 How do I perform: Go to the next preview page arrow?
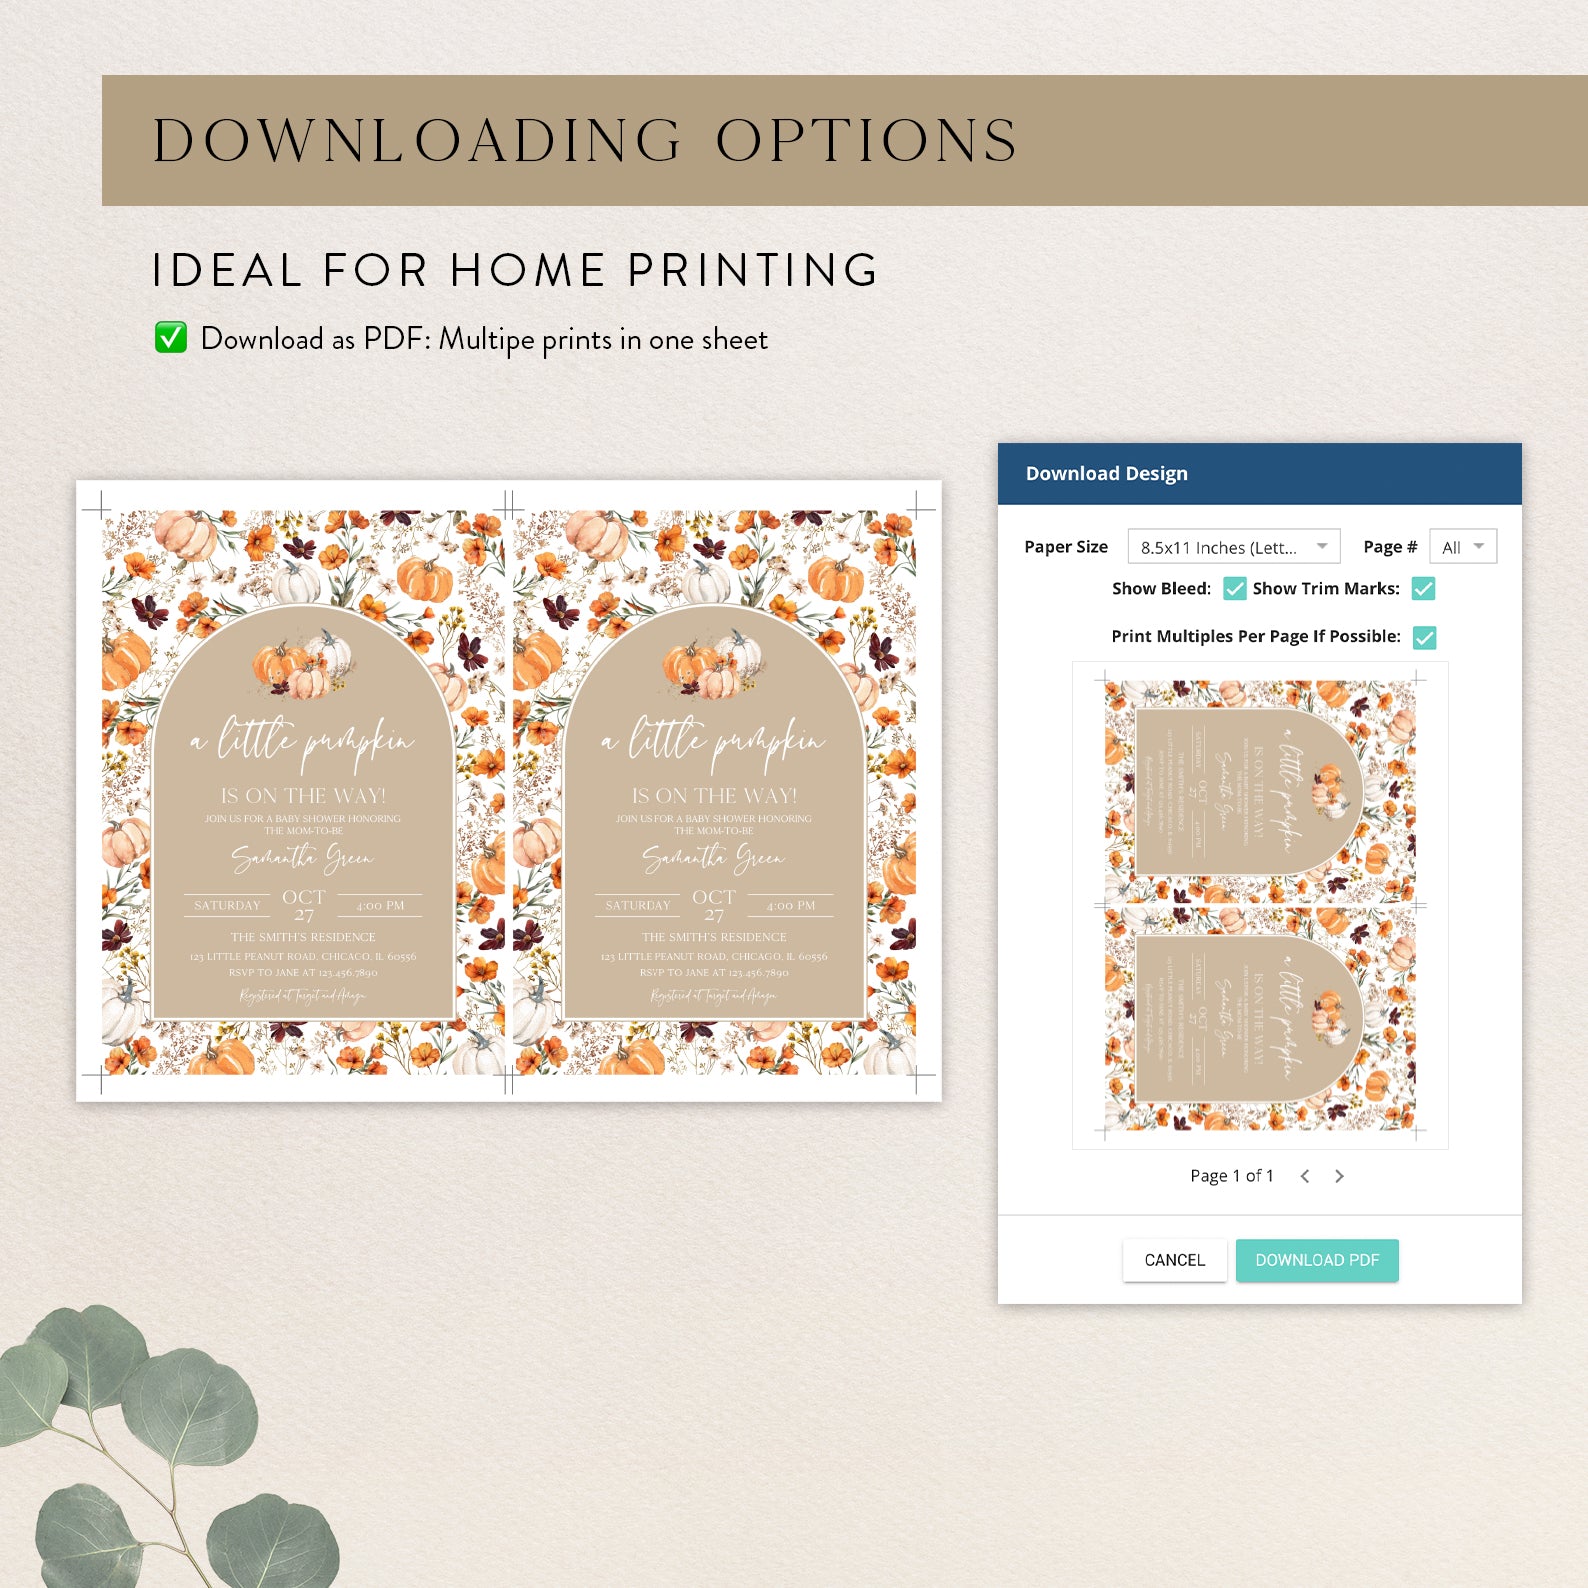click(x=1339, y=1176)
